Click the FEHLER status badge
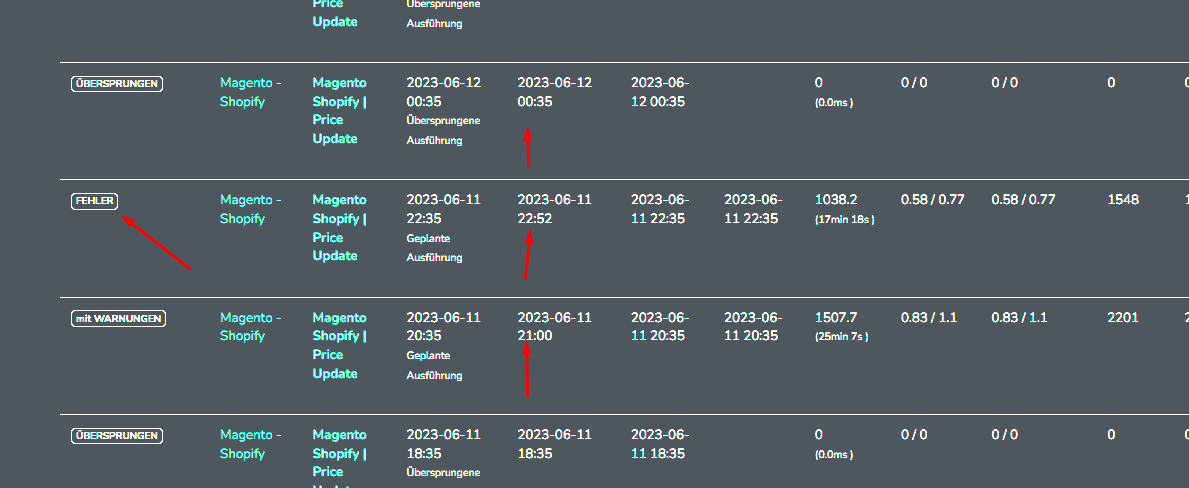The width and height of the screenshot is (1189, 488). pos(95,201)
